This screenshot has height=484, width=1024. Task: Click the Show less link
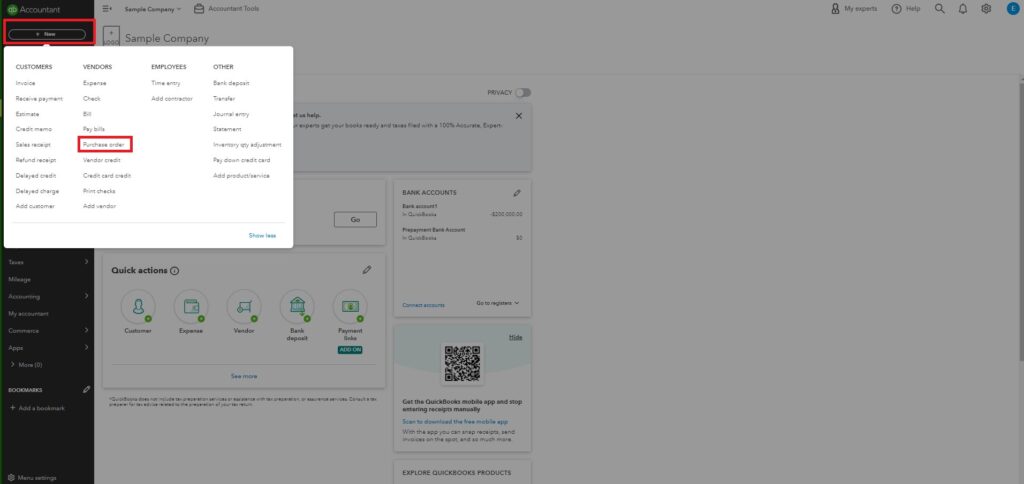(263, 236)
